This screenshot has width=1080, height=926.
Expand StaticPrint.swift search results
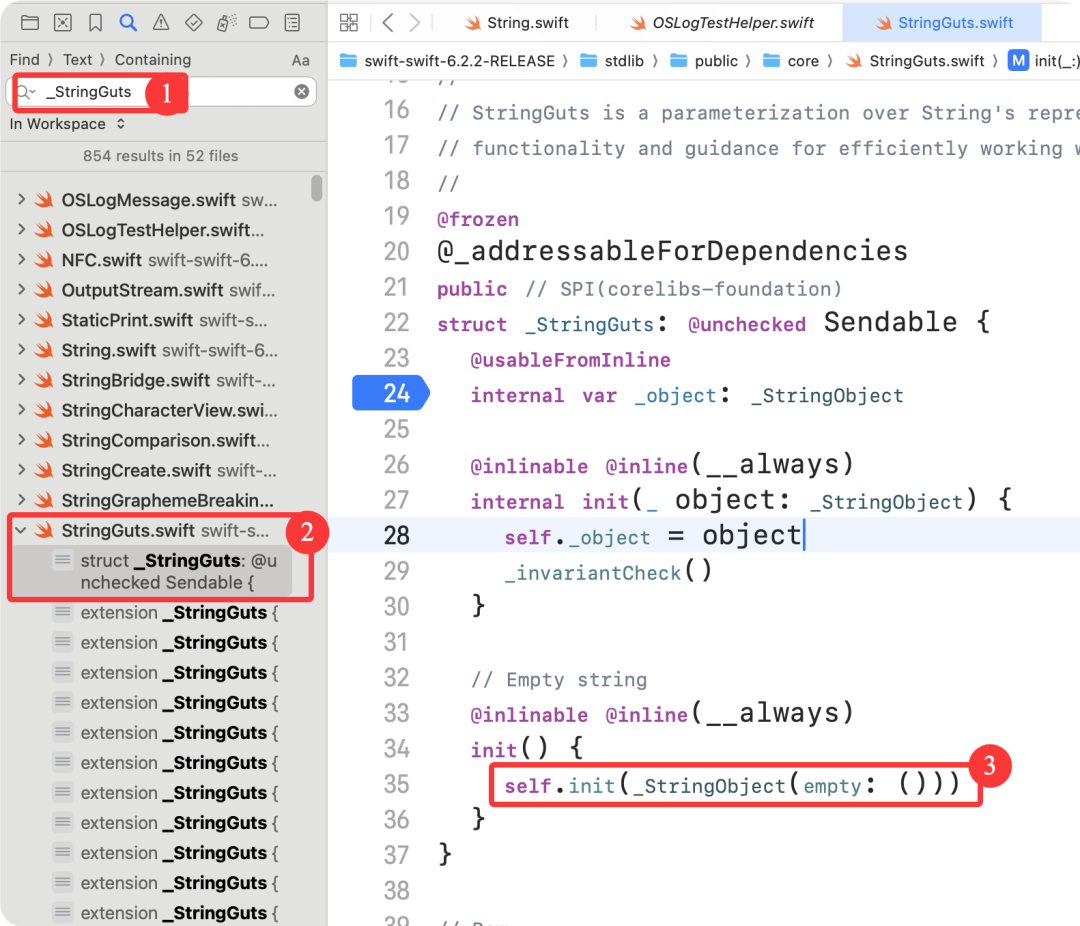(x=21, y=320)
